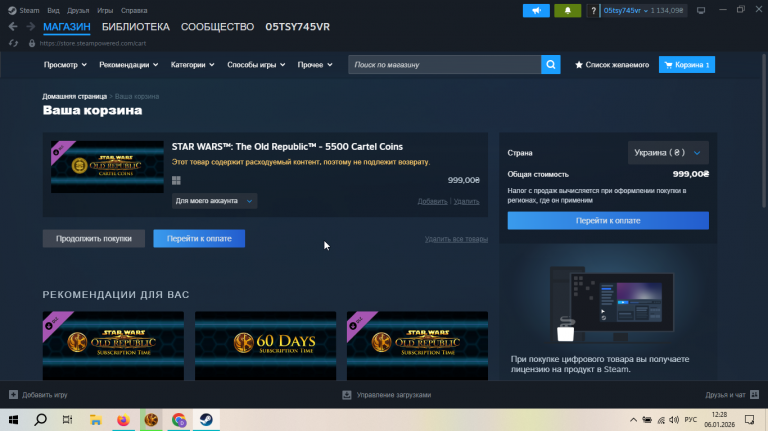Click the wallet balance 1 134,09₴
Image resolution: width=768 pixels, height=431 pixels.
point(667,10)
